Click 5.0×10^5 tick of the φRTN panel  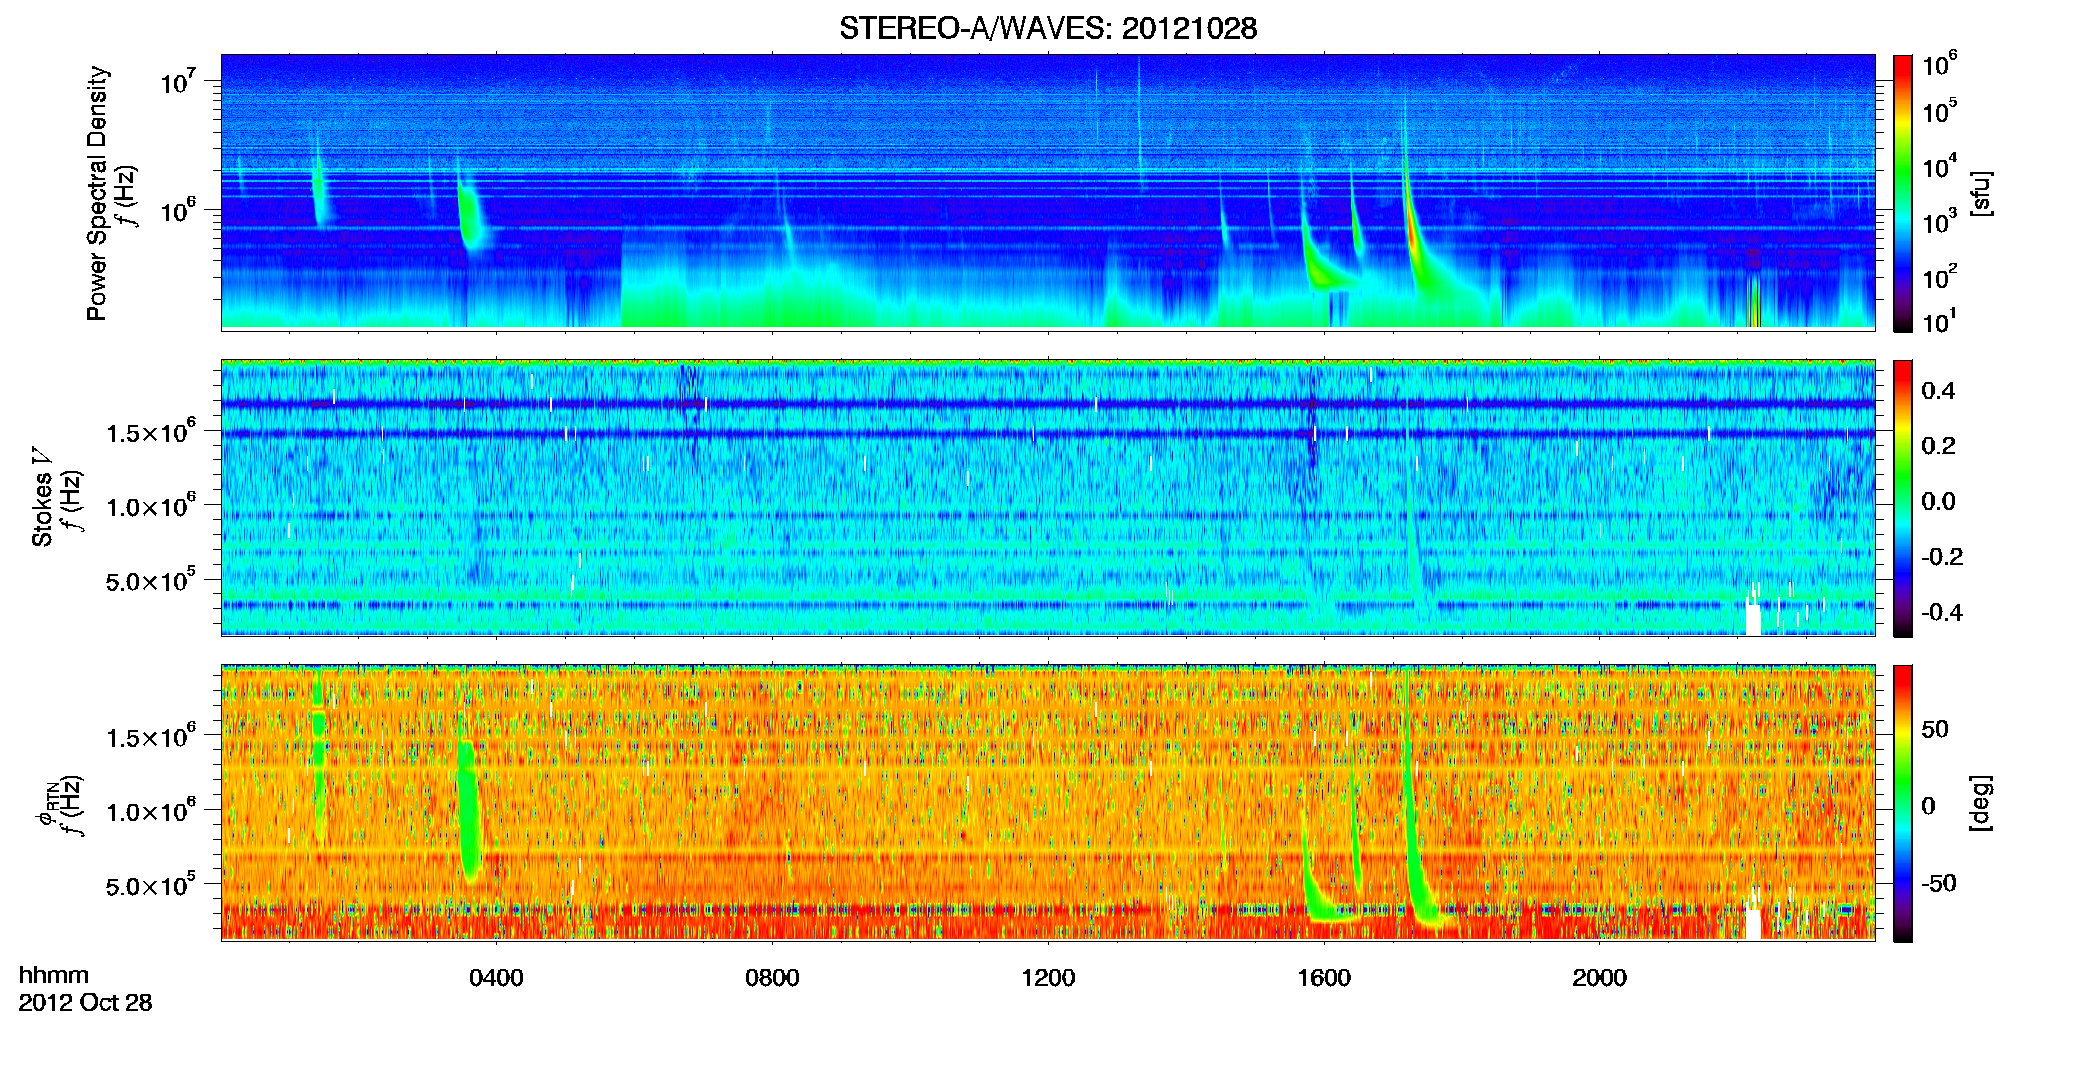point(151,886)
